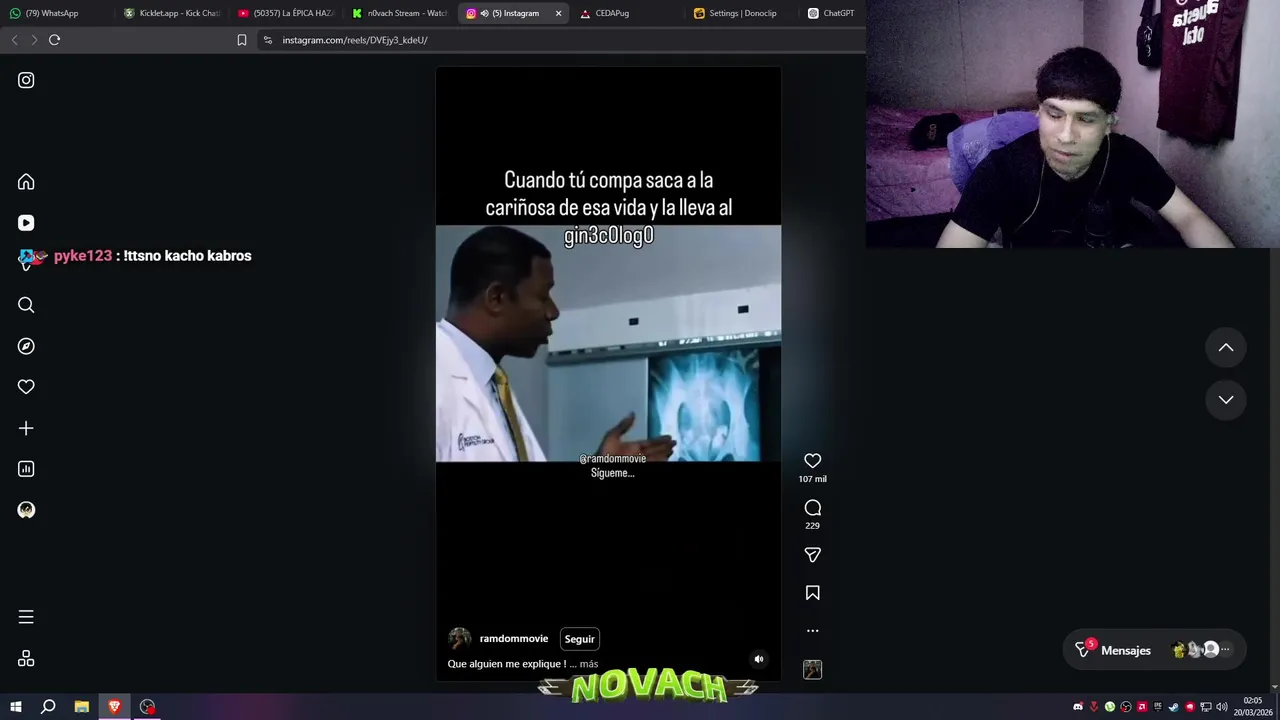Image resolution: width=1280 pixels, height=720 pixels.
Task: Click the OBS Studio taskbar icon
Action: coord(148,707)
